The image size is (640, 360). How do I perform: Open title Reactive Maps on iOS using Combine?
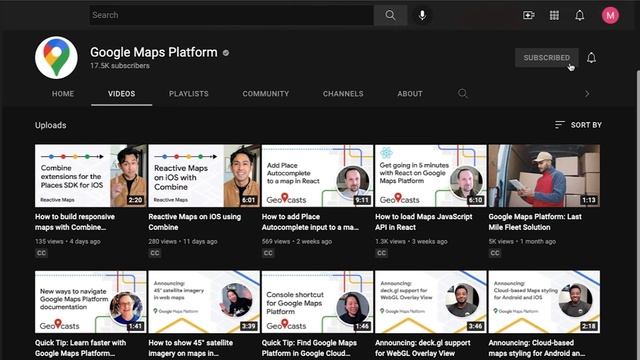(195, 222)
